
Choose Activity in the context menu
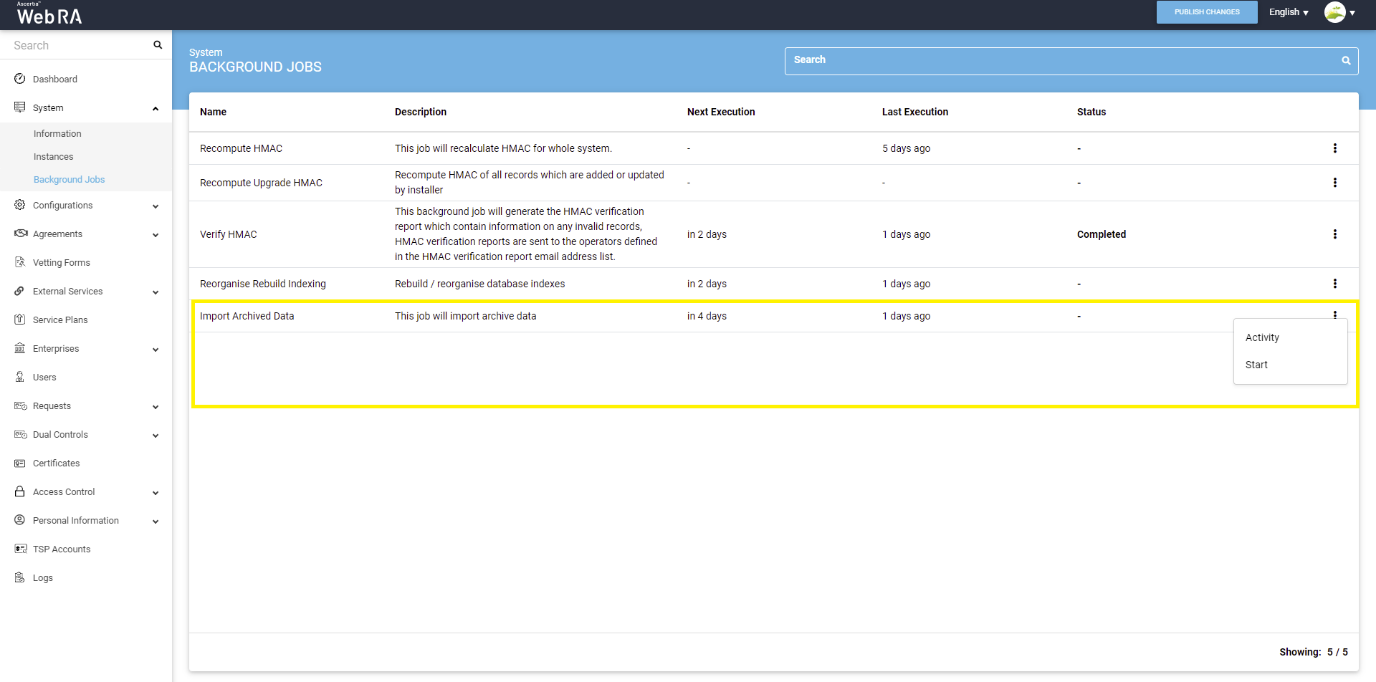click(x=1262, y=338)
